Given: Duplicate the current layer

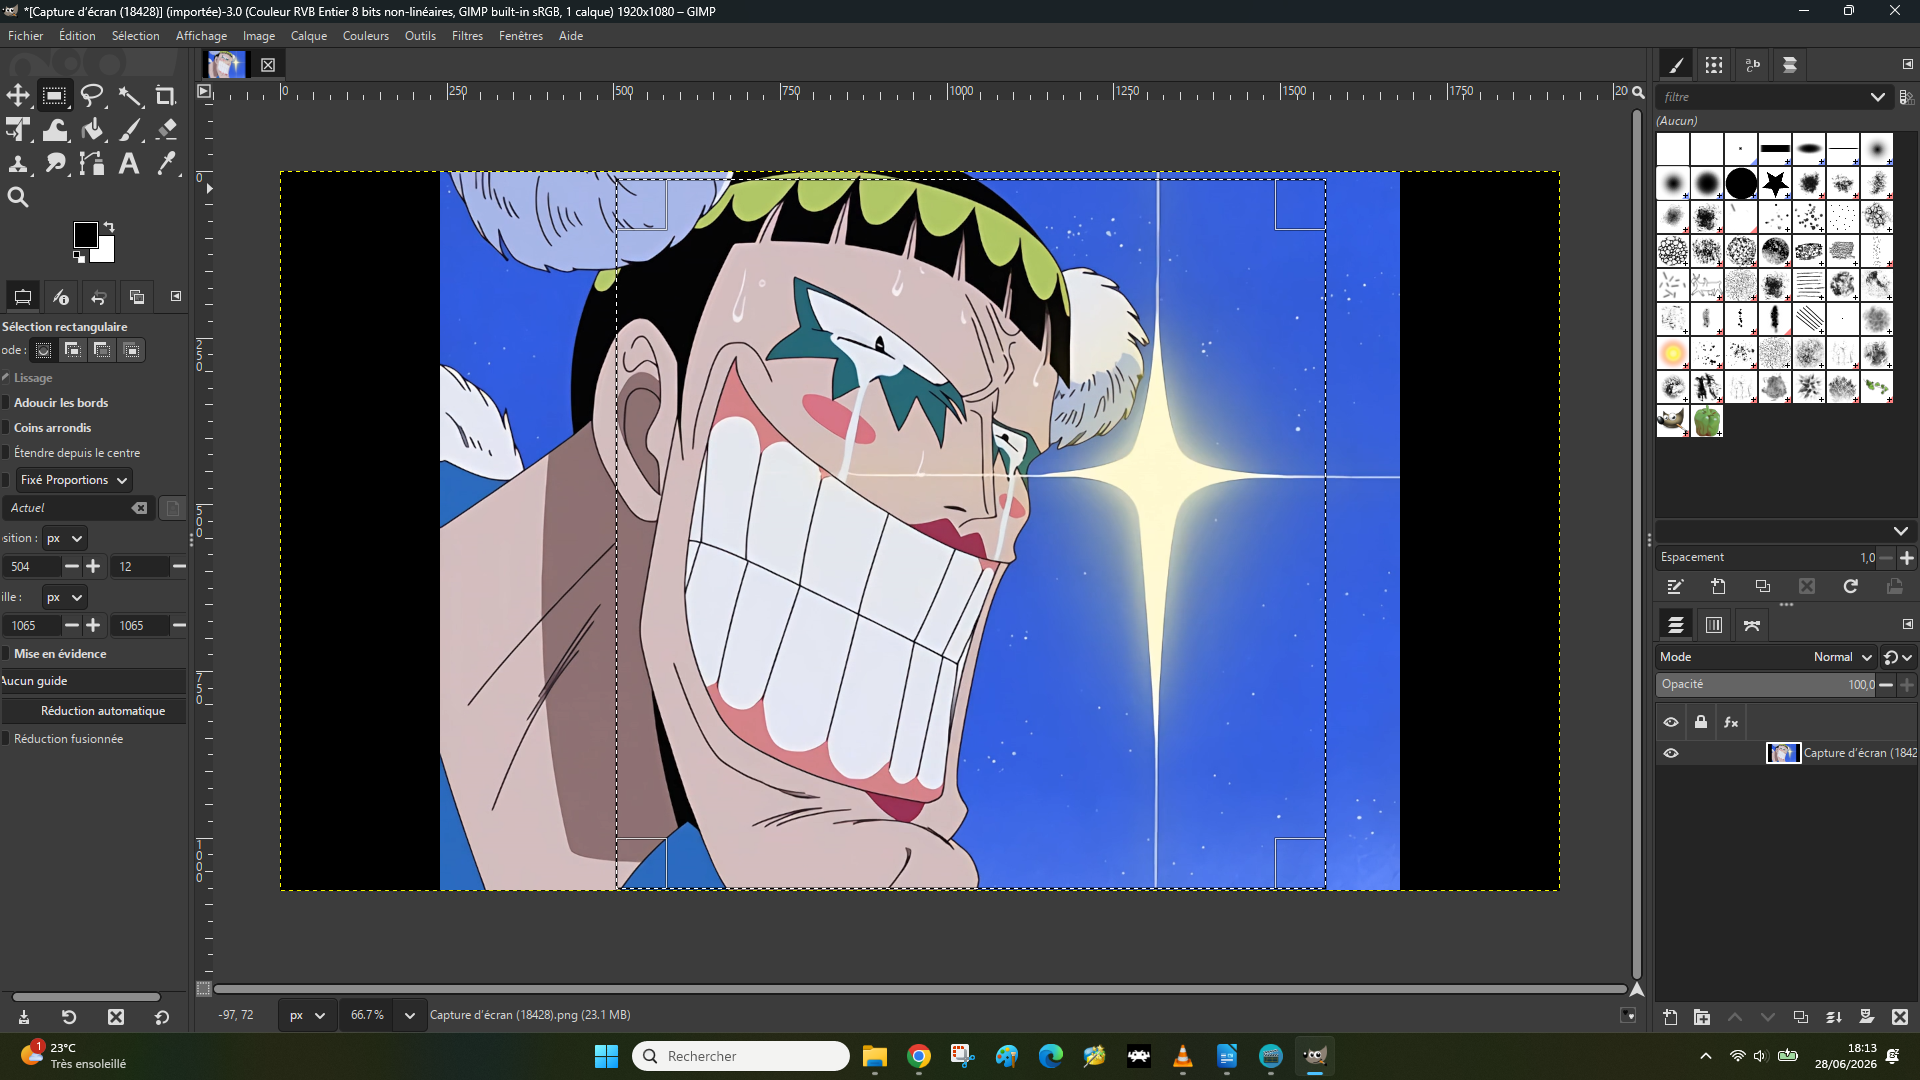Looking at the screenshot, I should tap(1801, 1017).
